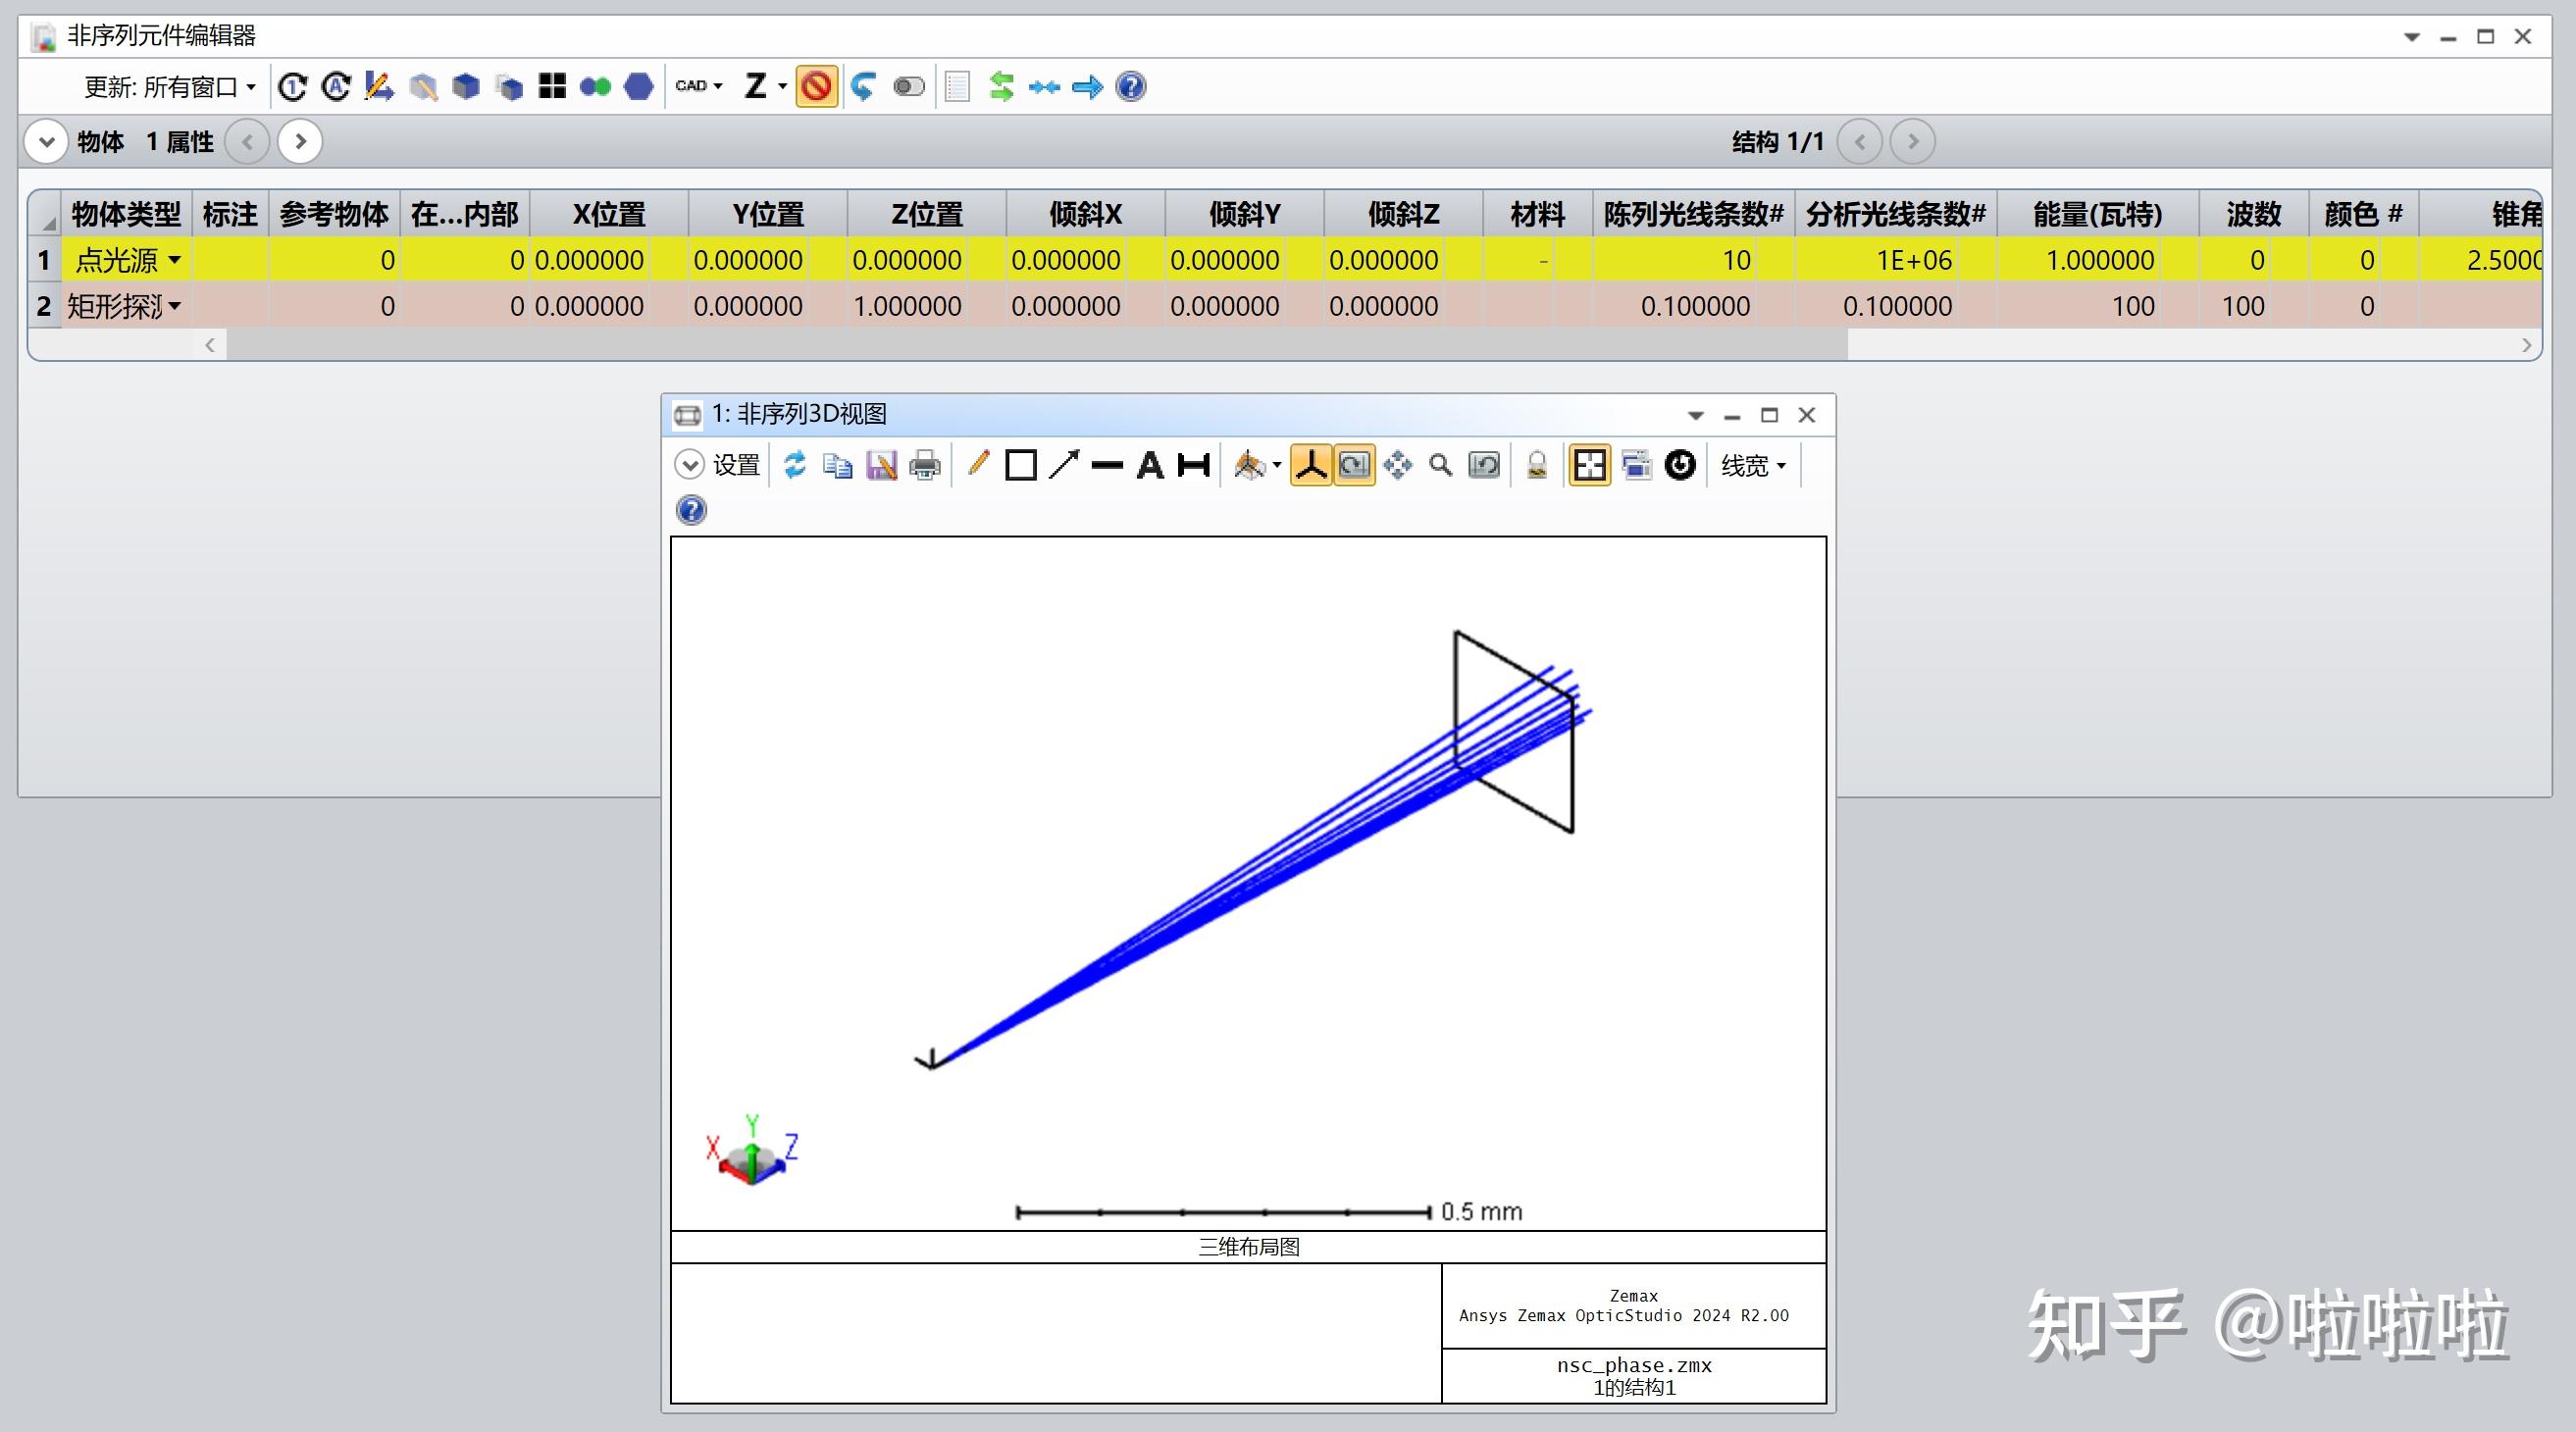Image resolution: width=2576 pixels, height=1432 pixels.
Task: Copy the 3D layout view to clipboard
Action: coord(838,465)
